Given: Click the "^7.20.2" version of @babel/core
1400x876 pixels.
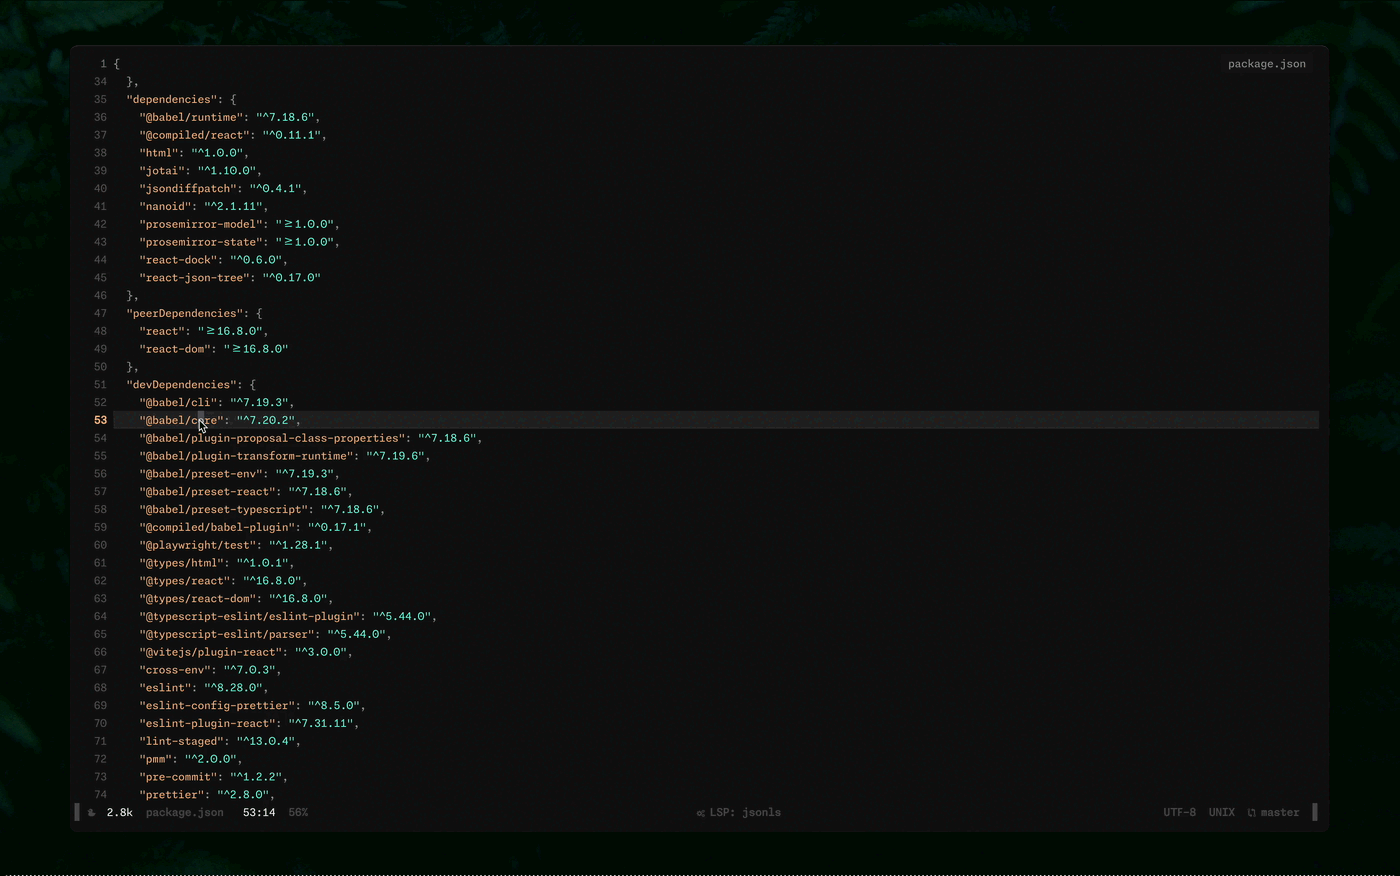Looking at the screenshot, I should pyautogui.click(x=264, y=421).
